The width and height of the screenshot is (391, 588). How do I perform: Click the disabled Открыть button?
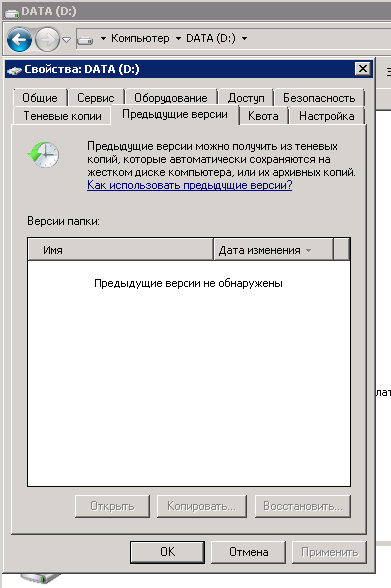(112, 506)
